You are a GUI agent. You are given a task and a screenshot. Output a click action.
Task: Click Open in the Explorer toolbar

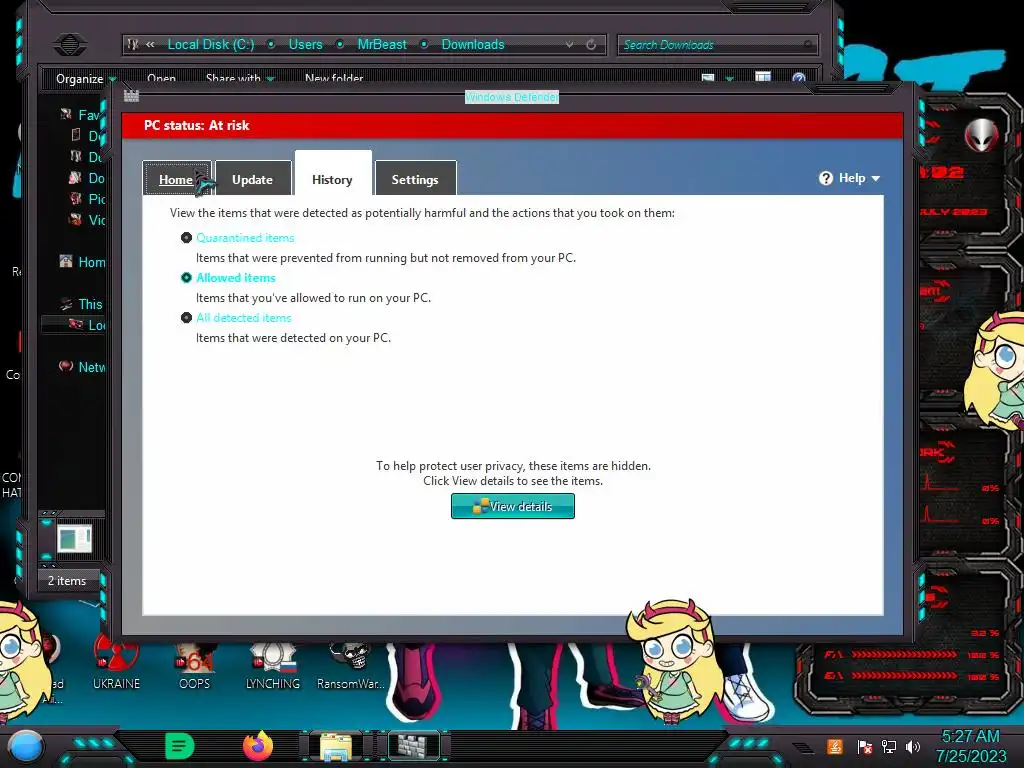click(161, 78)
